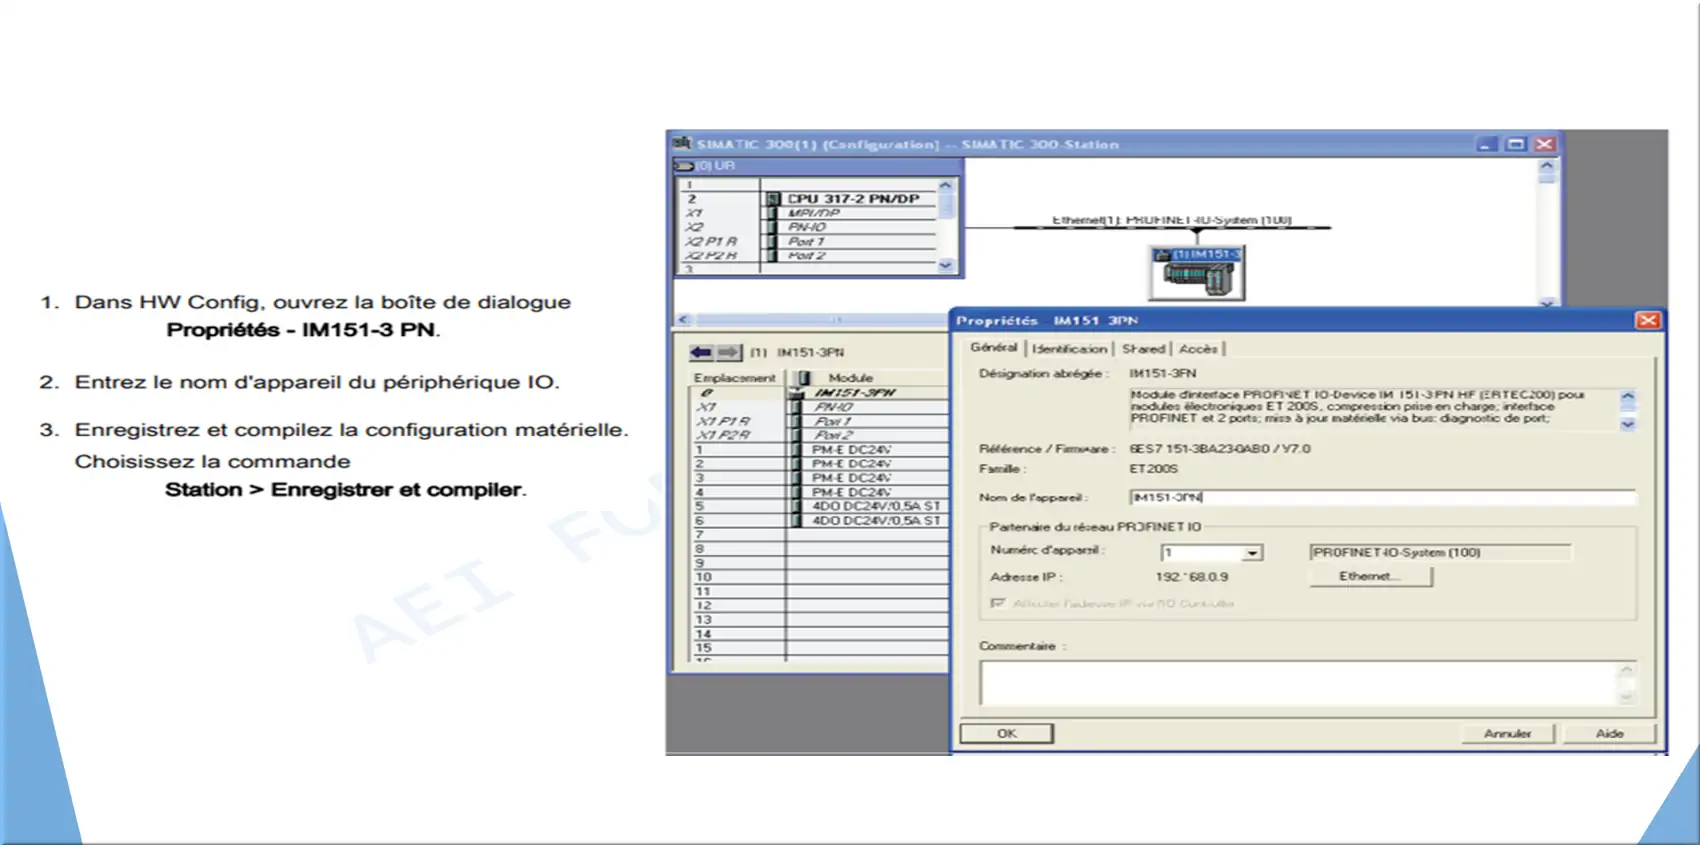This screenshot has width=1700, height=845.
Task: Click the left arrow of the horizontal station scrollbar
Action: 684,320
